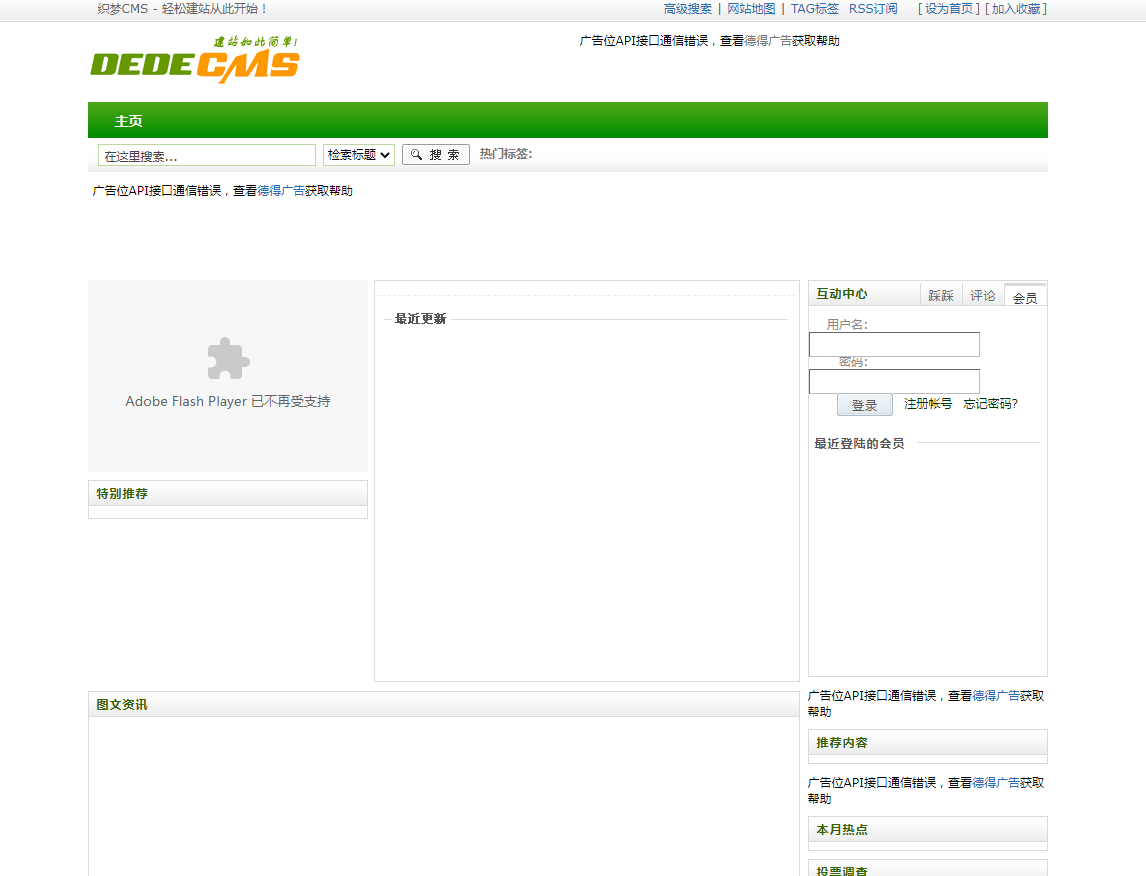
Task: Open the TAG标签 page
Action: [x=812, y=8]
